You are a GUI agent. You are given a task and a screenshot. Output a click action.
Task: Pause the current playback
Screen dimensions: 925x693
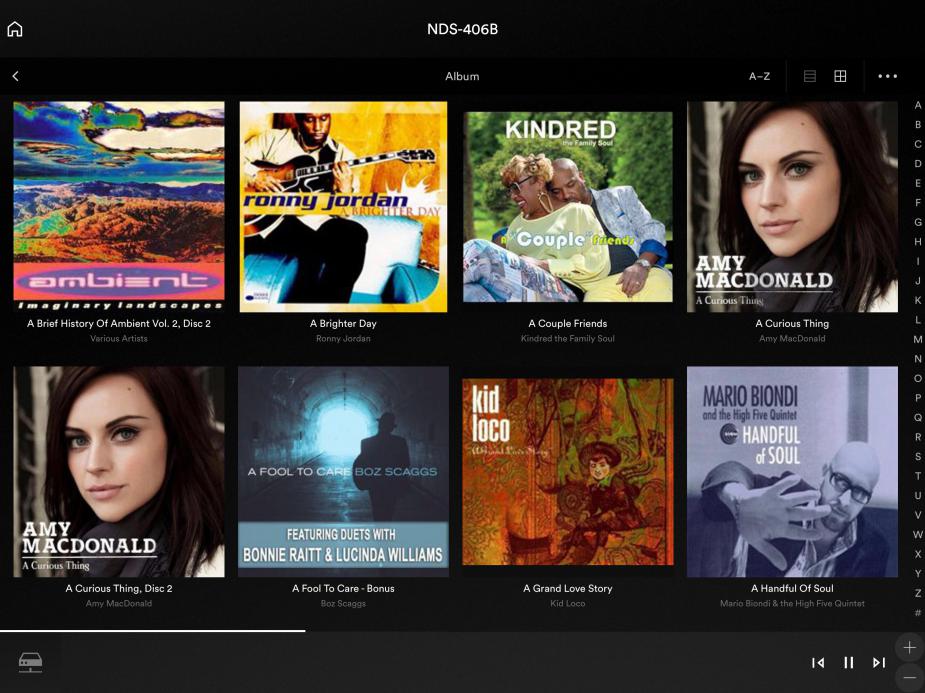click(x=848, y=662)
